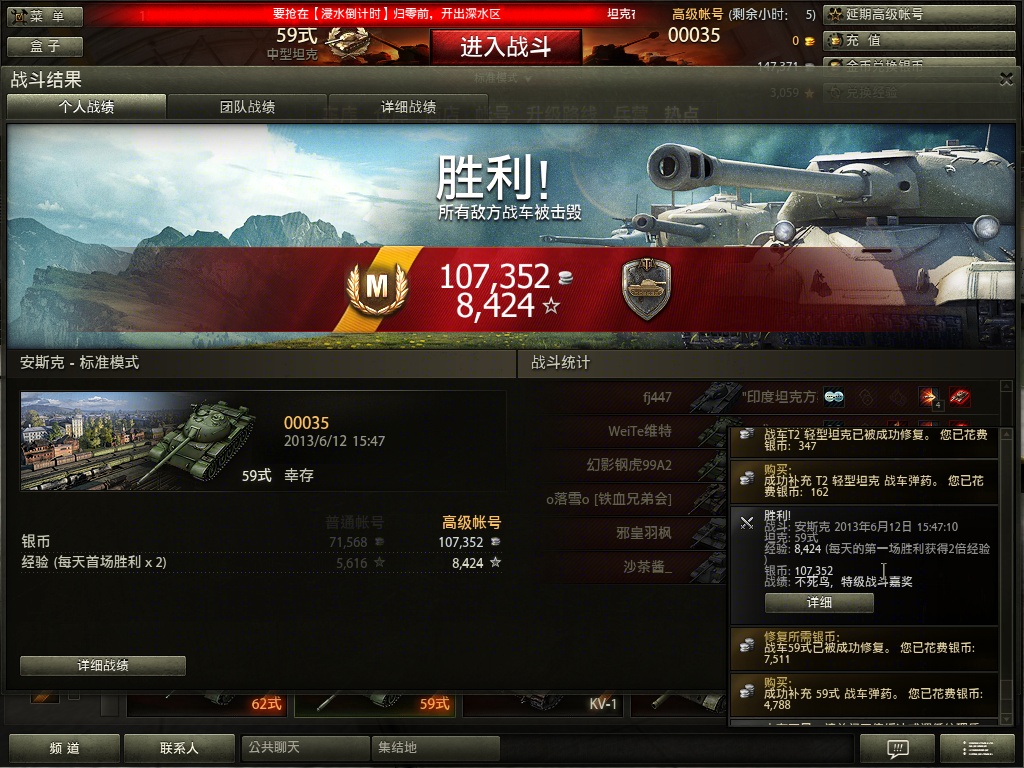The width and height of the screenshot is (1024, 768).
Task: Open the chat speech bubble icon
Action: [897, 748]
